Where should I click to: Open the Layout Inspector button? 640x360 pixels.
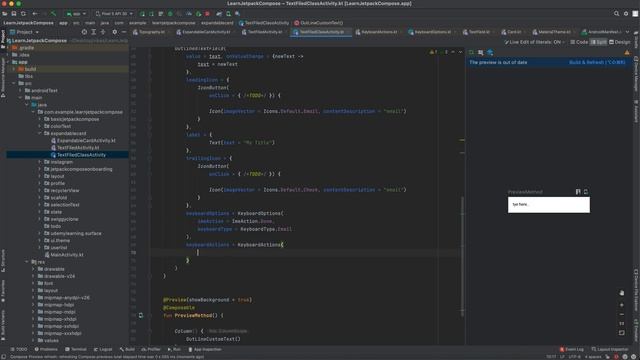coord(610,349)
